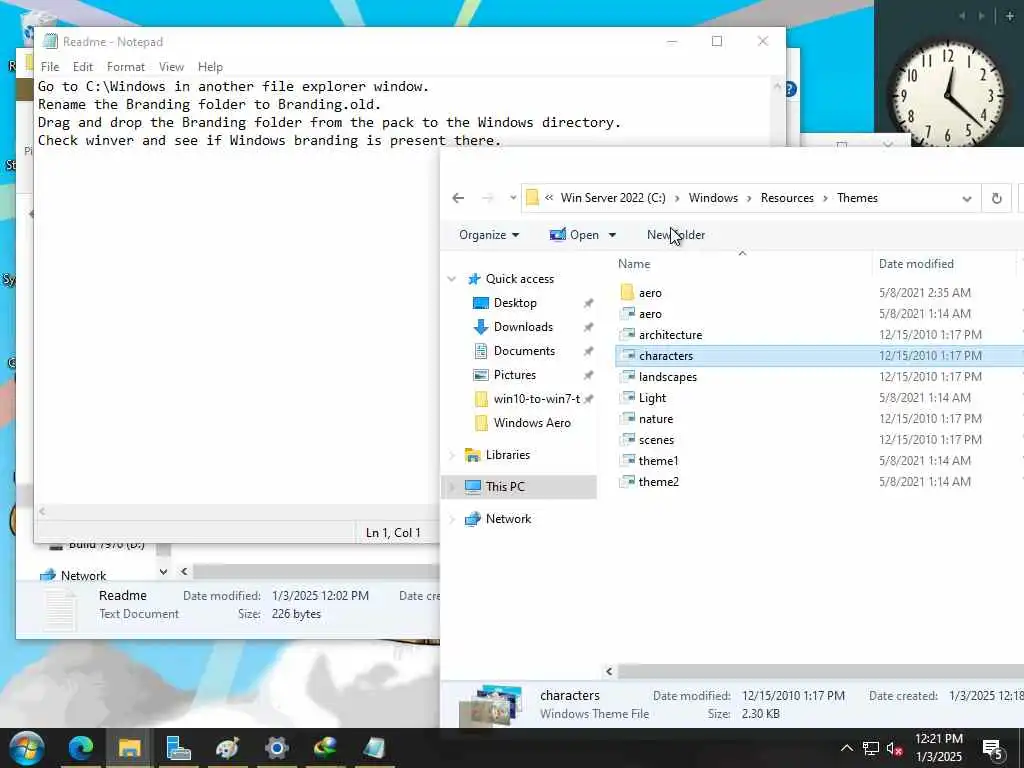Show hidden tray icons chevron
The width and height of the screenshot is (1024, 768).
(846, 748)
